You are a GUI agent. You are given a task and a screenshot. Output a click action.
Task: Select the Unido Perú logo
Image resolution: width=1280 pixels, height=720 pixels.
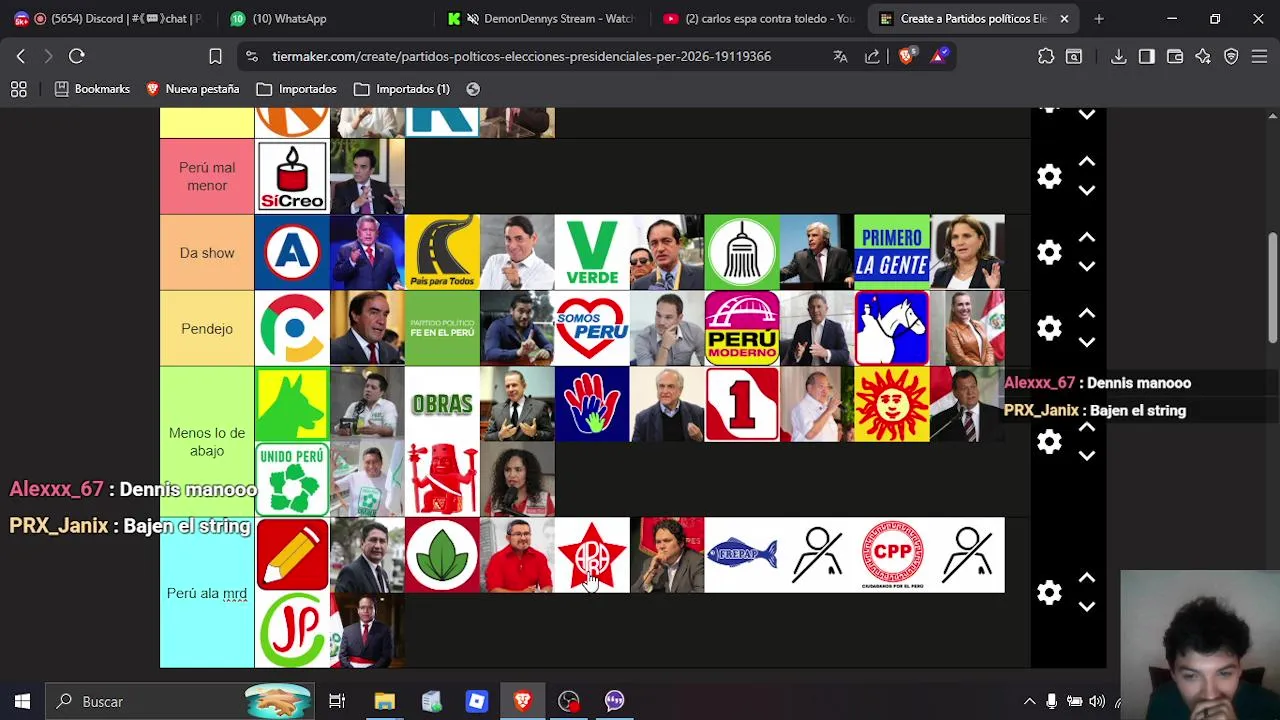coord(292,480)
